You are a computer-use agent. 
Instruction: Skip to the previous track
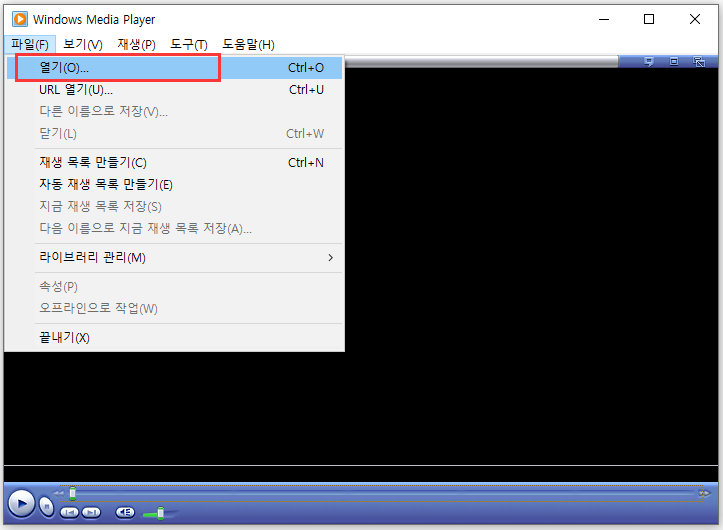click(69, 512)
